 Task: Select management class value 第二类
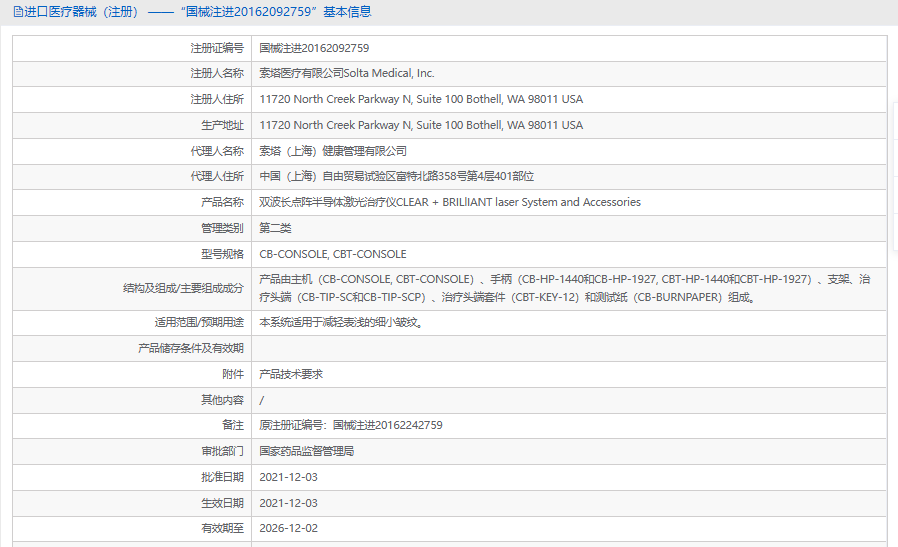coord(275,228)
